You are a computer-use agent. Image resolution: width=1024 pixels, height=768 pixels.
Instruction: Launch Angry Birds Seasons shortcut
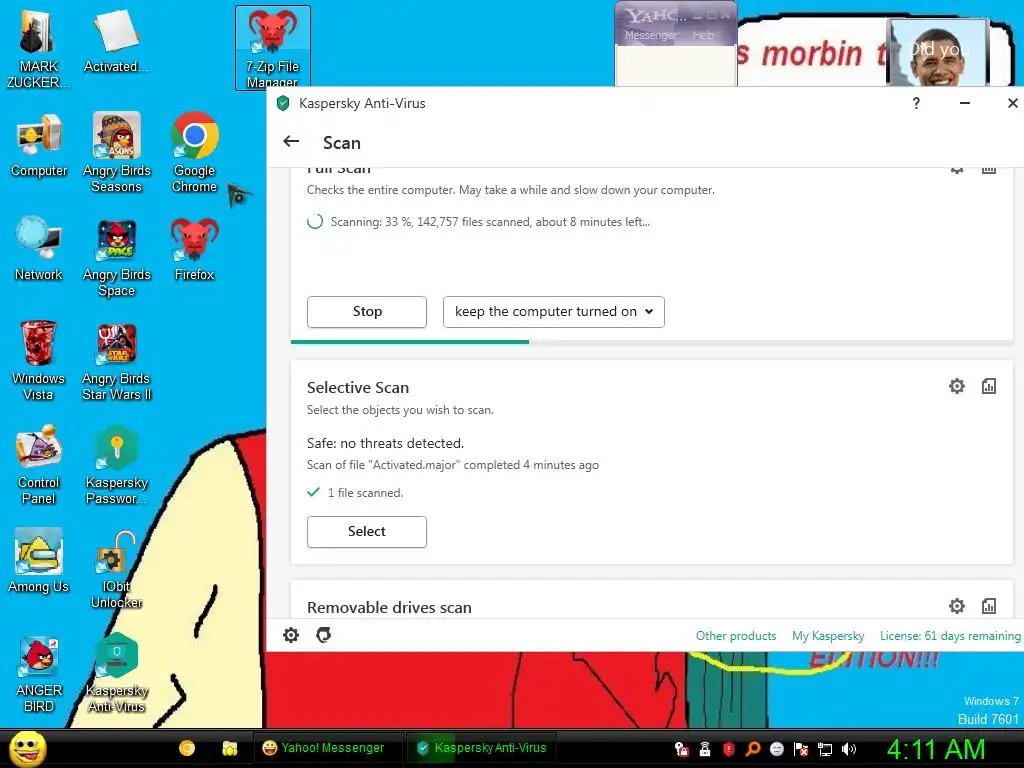point(116,153)
